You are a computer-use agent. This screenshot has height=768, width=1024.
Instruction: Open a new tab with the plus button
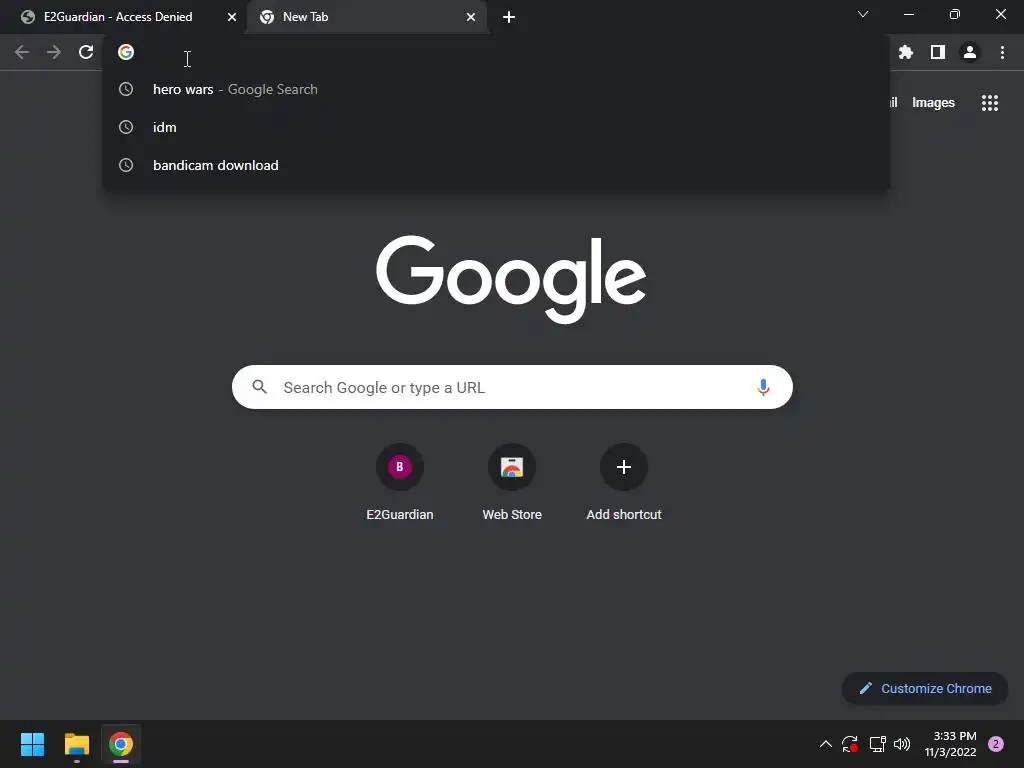[509, 17]
